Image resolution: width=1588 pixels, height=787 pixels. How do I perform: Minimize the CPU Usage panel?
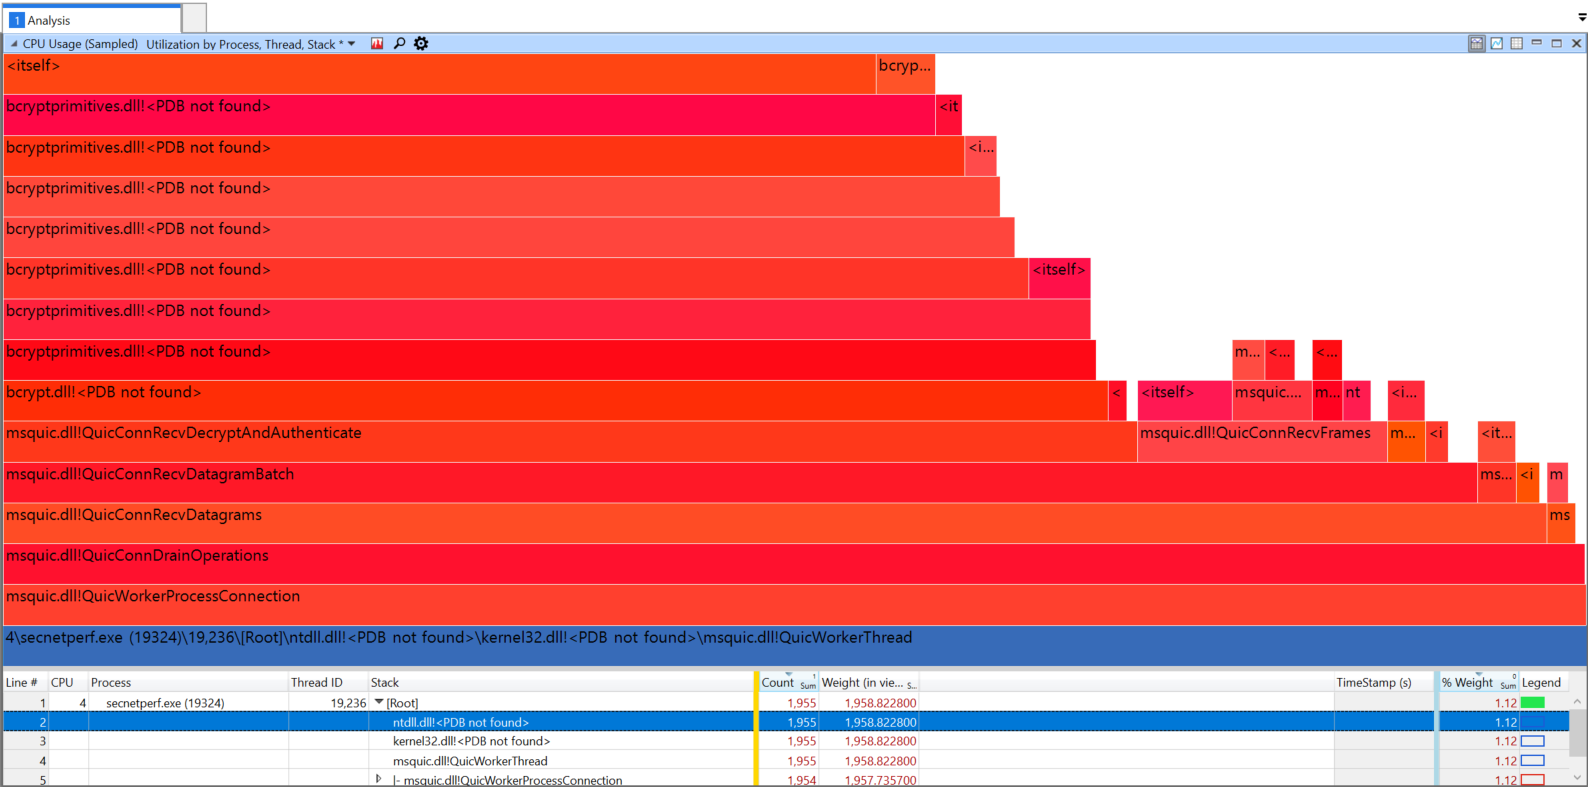(x=1536, y=43)
